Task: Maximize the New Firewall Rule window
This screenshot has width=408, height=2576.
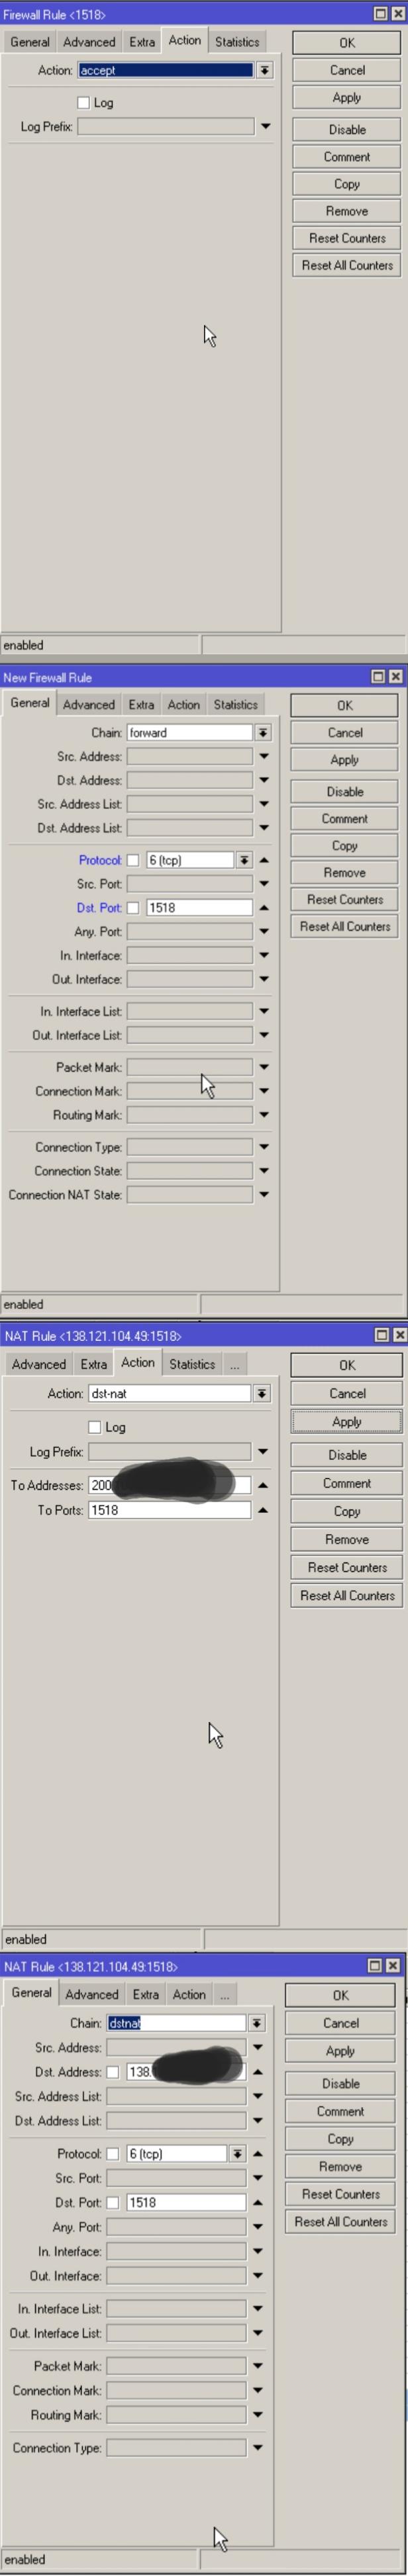Action: pyautogui.click(x=378, y=677)
